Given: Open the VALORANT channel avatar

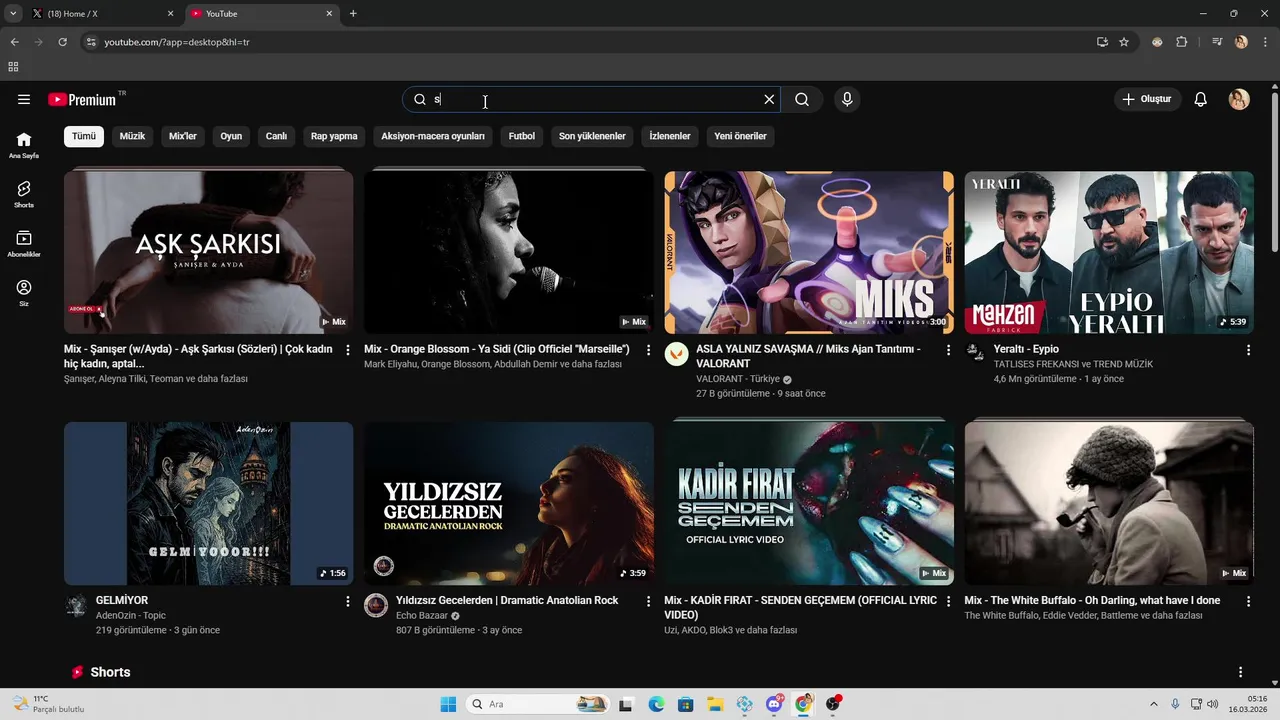Looking at the screenshot, I should click(677, 354).
